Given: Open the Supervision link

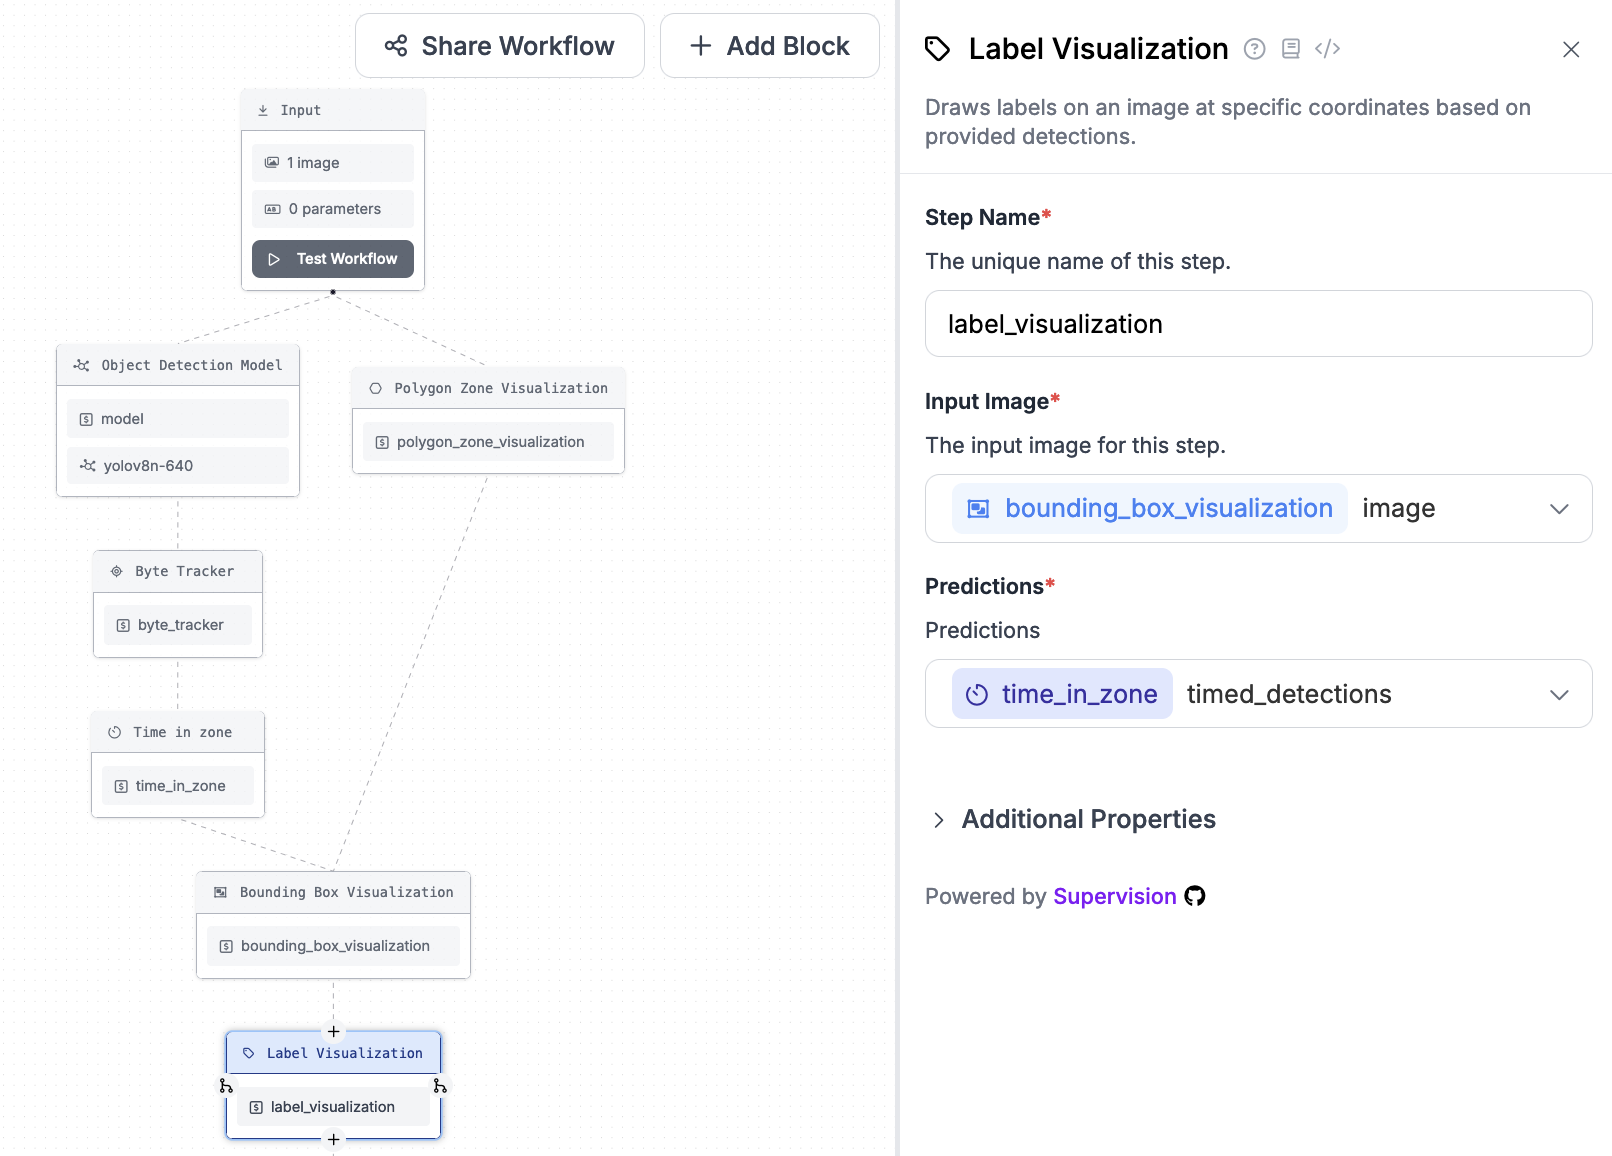Looking at the screenshot, I should point(1114,896).
